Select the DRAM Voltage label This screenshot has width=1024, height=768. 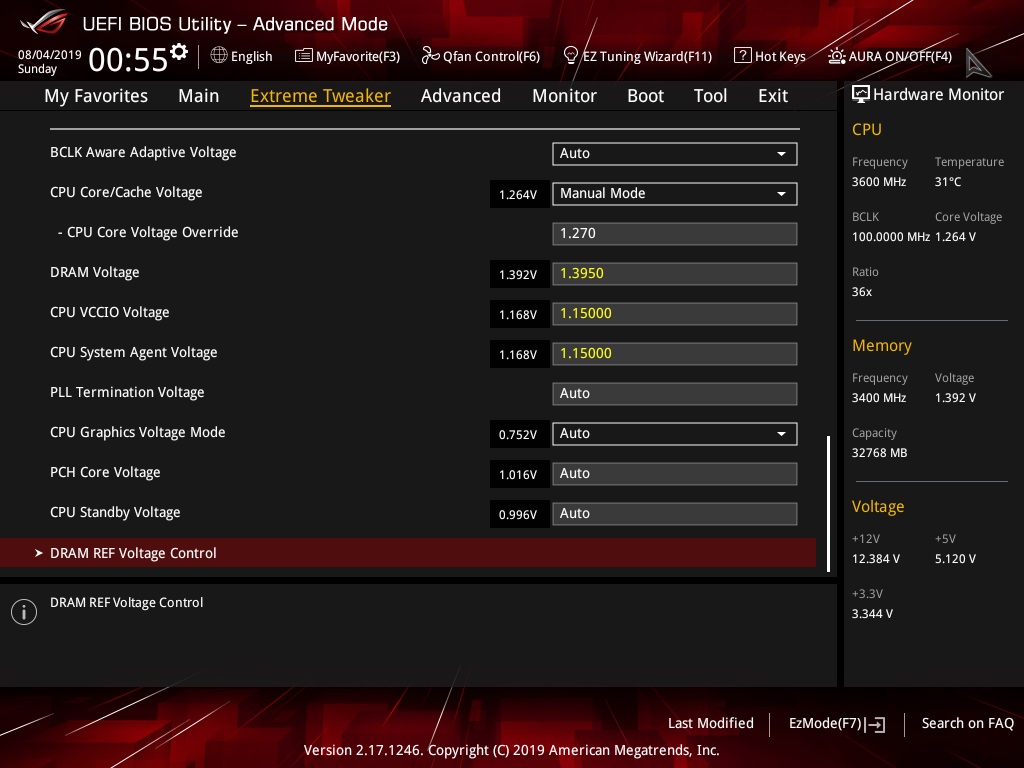pyautogui.click(x=95, y=272)
